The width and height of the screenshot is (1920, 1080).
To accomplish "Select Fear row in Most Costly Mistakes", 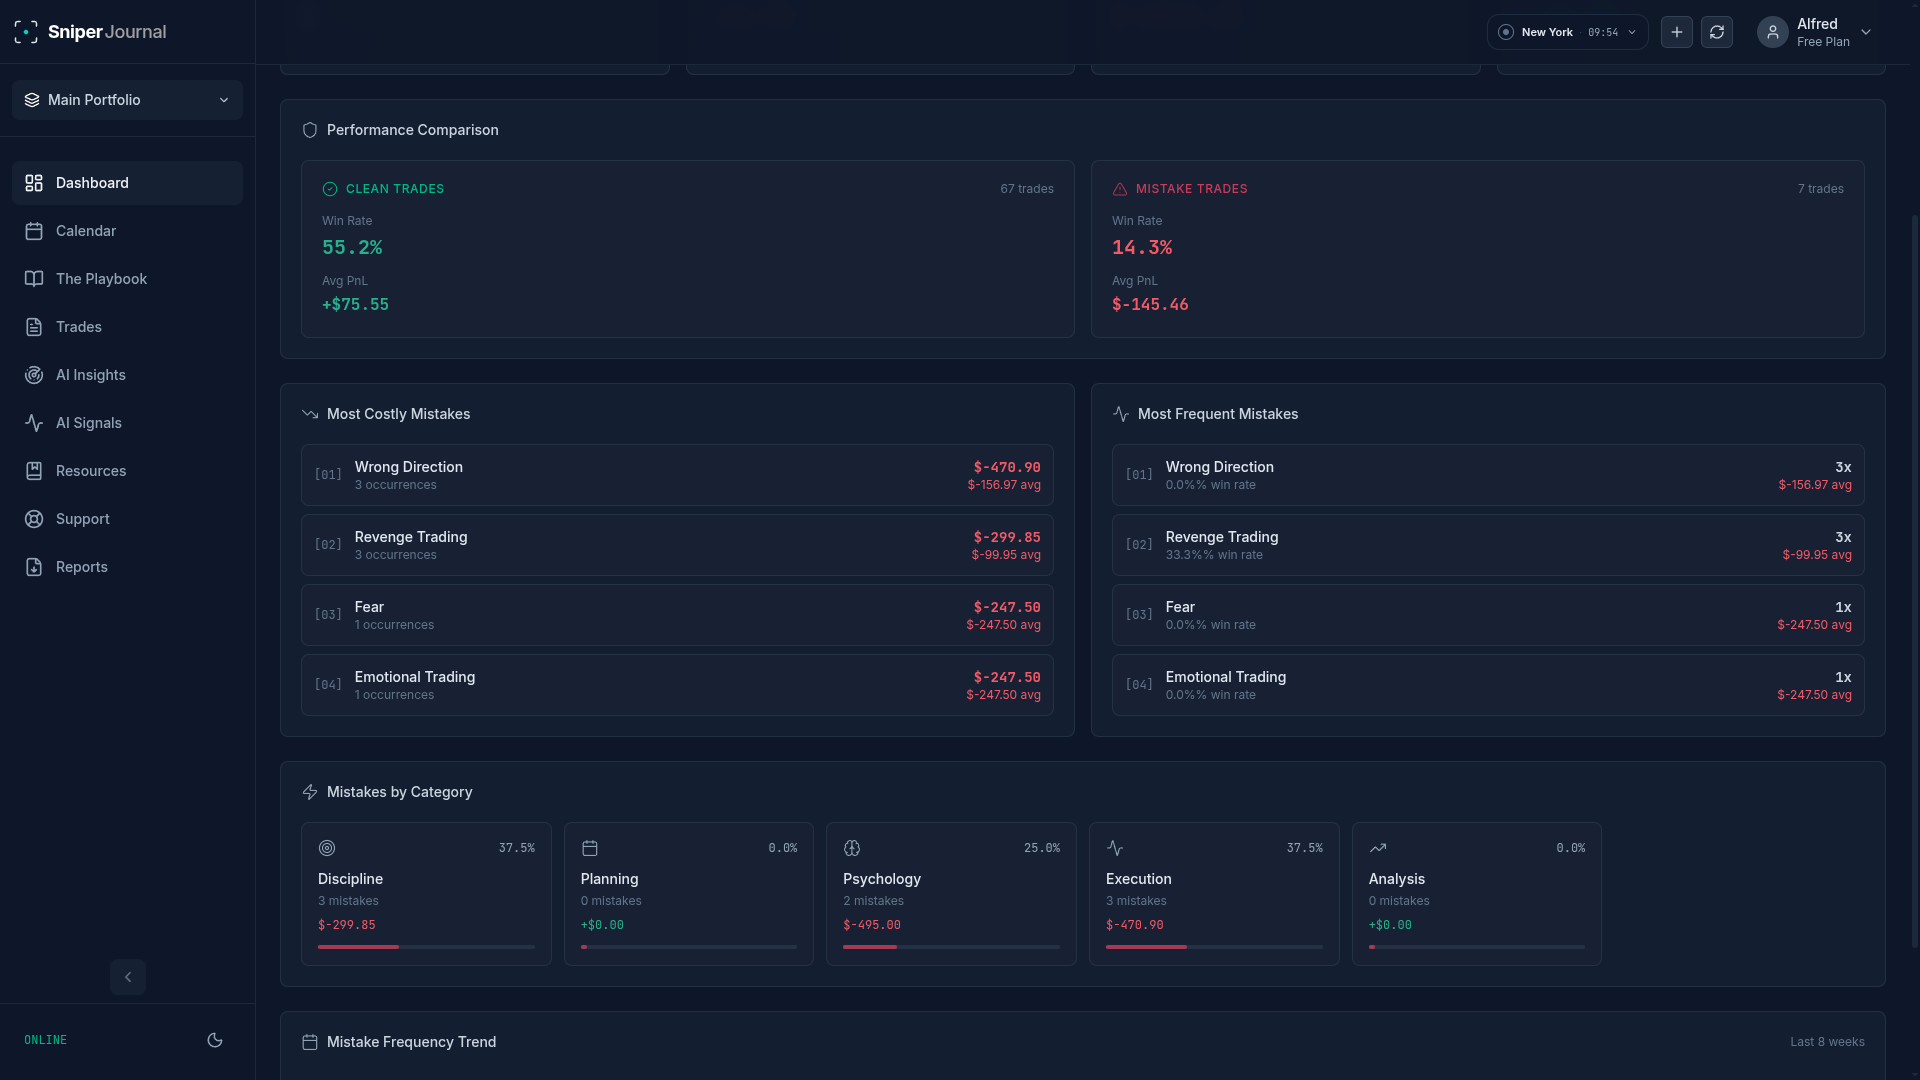I will point(677,615).
